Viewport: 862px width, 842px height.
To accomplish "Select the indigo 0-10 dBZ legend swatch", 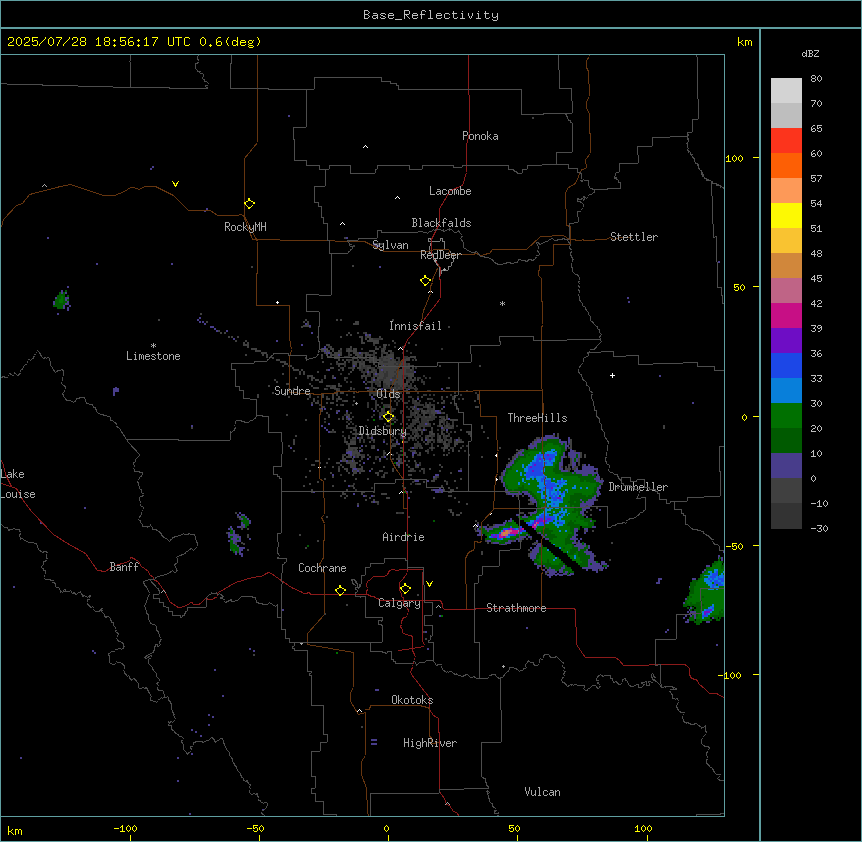I will pos(786,466).
